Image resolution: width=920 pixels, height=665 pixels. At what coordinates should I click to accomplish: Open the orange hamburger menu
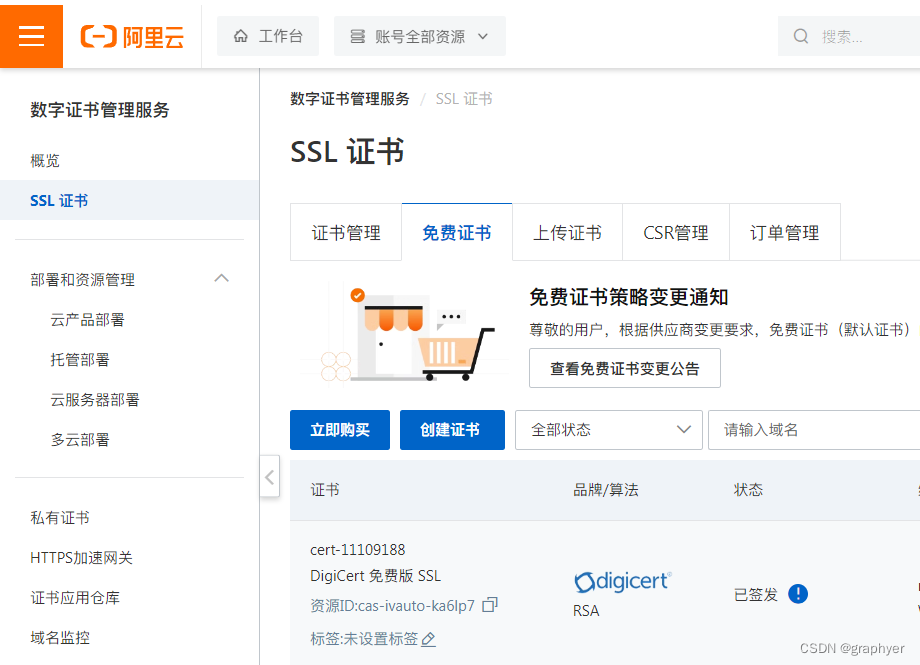(31, 36)
